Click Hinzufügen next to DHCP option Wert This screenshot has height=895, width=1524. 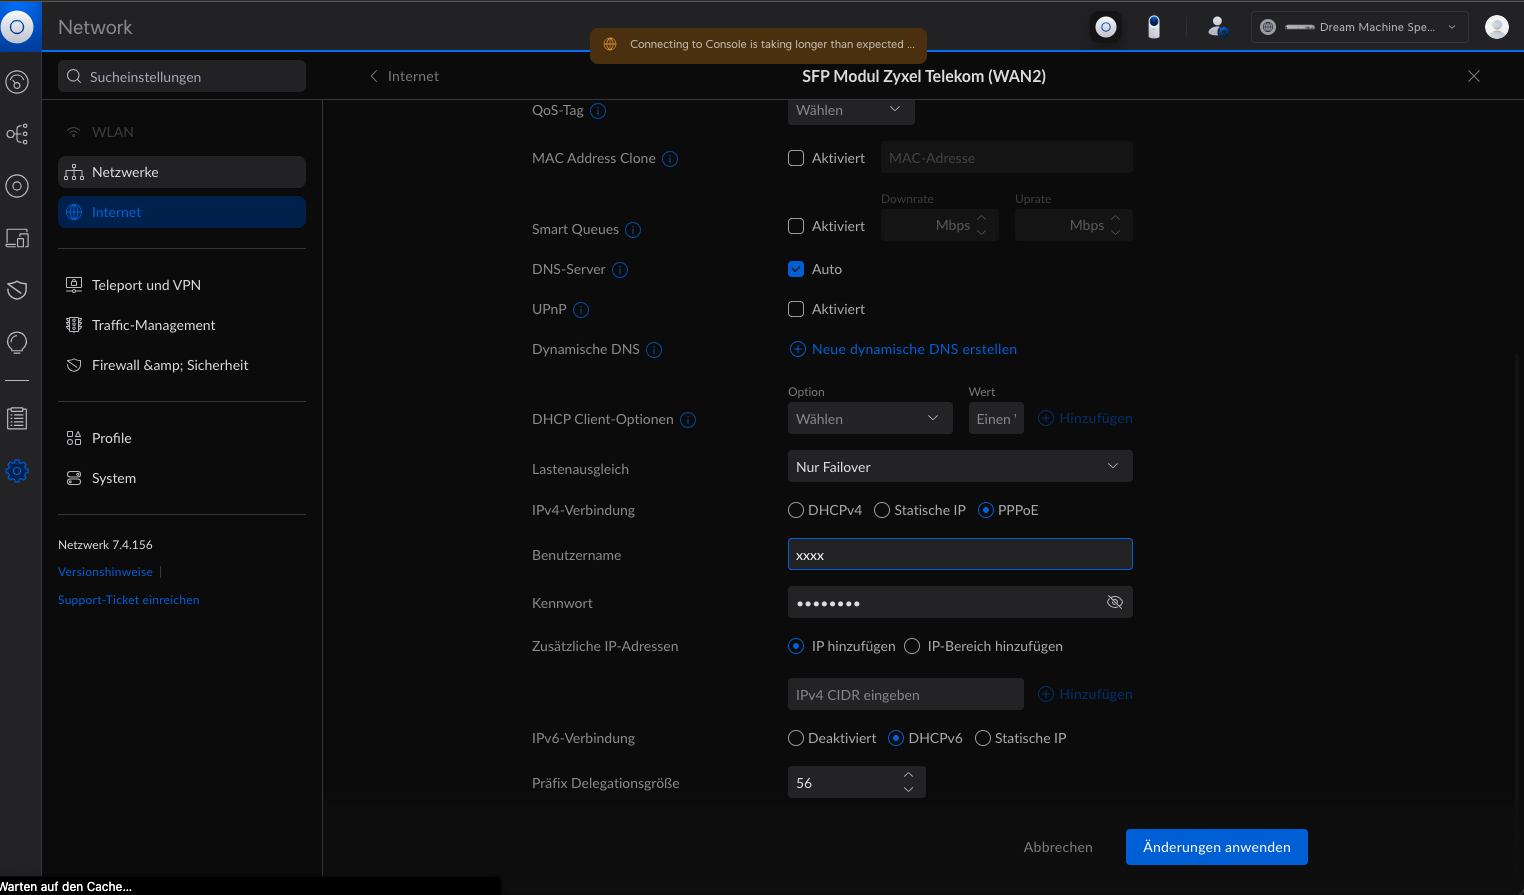(1085, 418)
